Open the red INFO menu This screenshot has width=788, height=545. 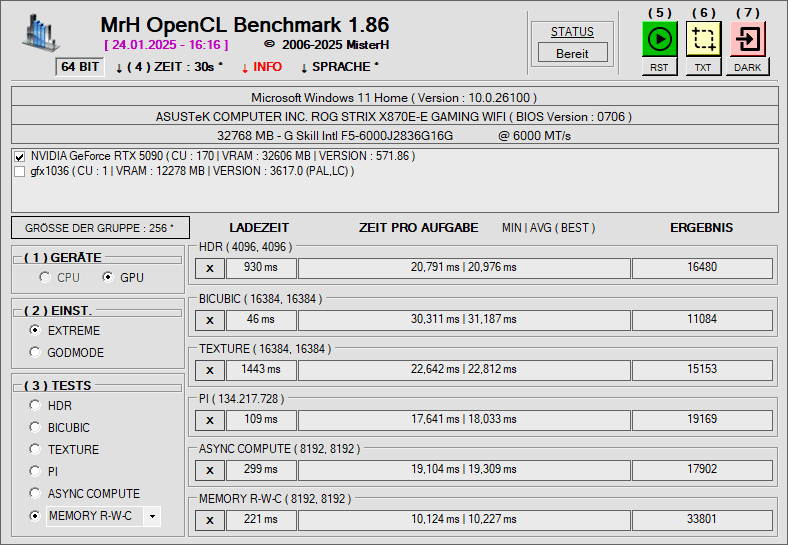(x=262, y=67)
